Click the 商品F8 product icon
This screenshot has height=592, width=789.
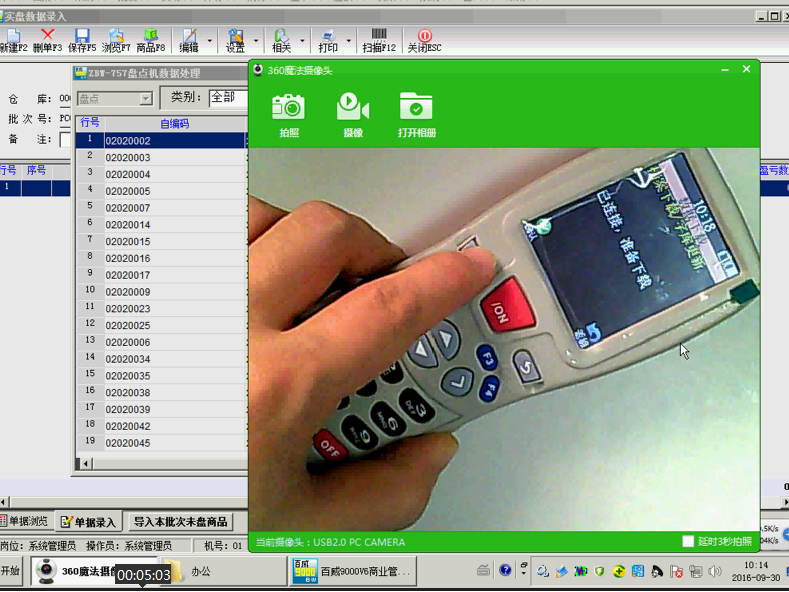click(150, 40)
